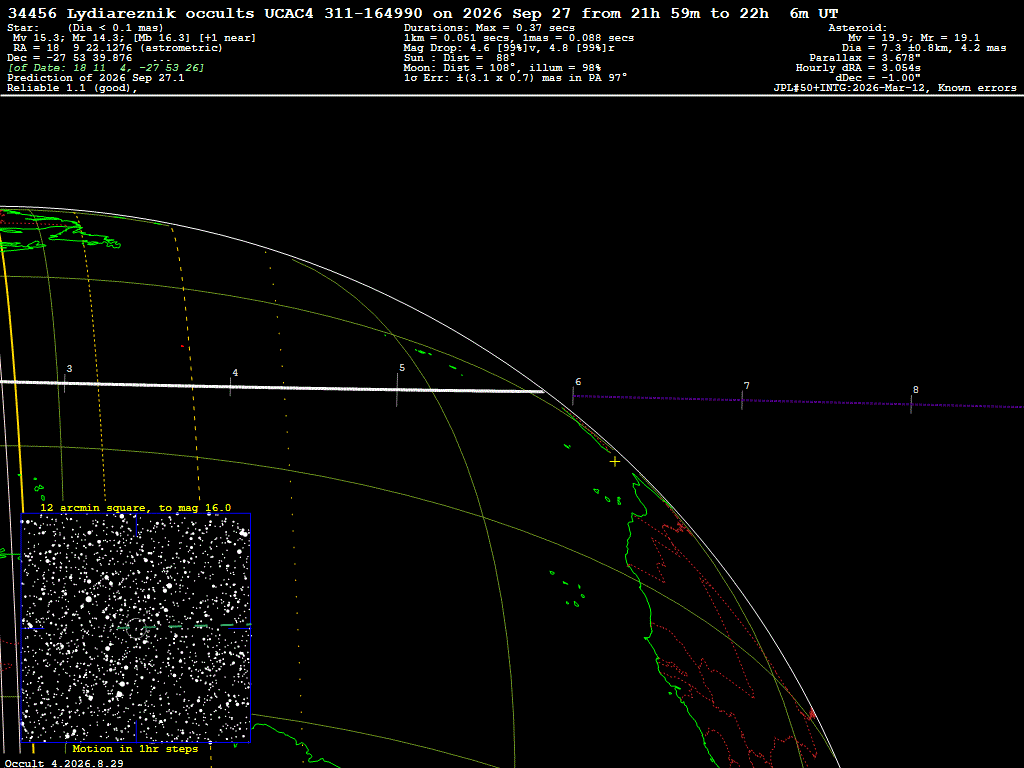Click the Mag Drop value line
This screenshot has width=1024, height=768.
coord(509,48)
